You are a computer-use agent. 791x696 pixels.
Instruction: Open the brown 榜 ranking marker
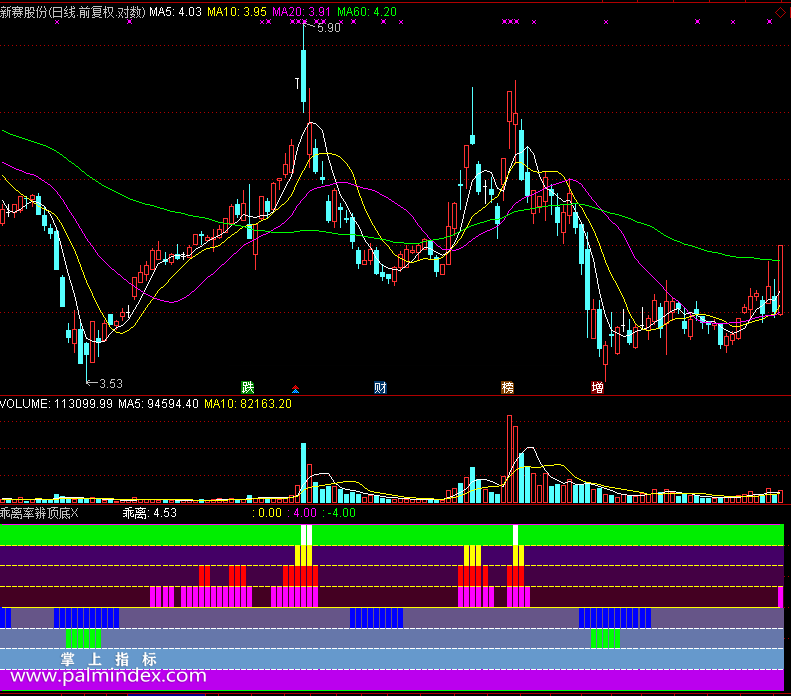(507, 387)
